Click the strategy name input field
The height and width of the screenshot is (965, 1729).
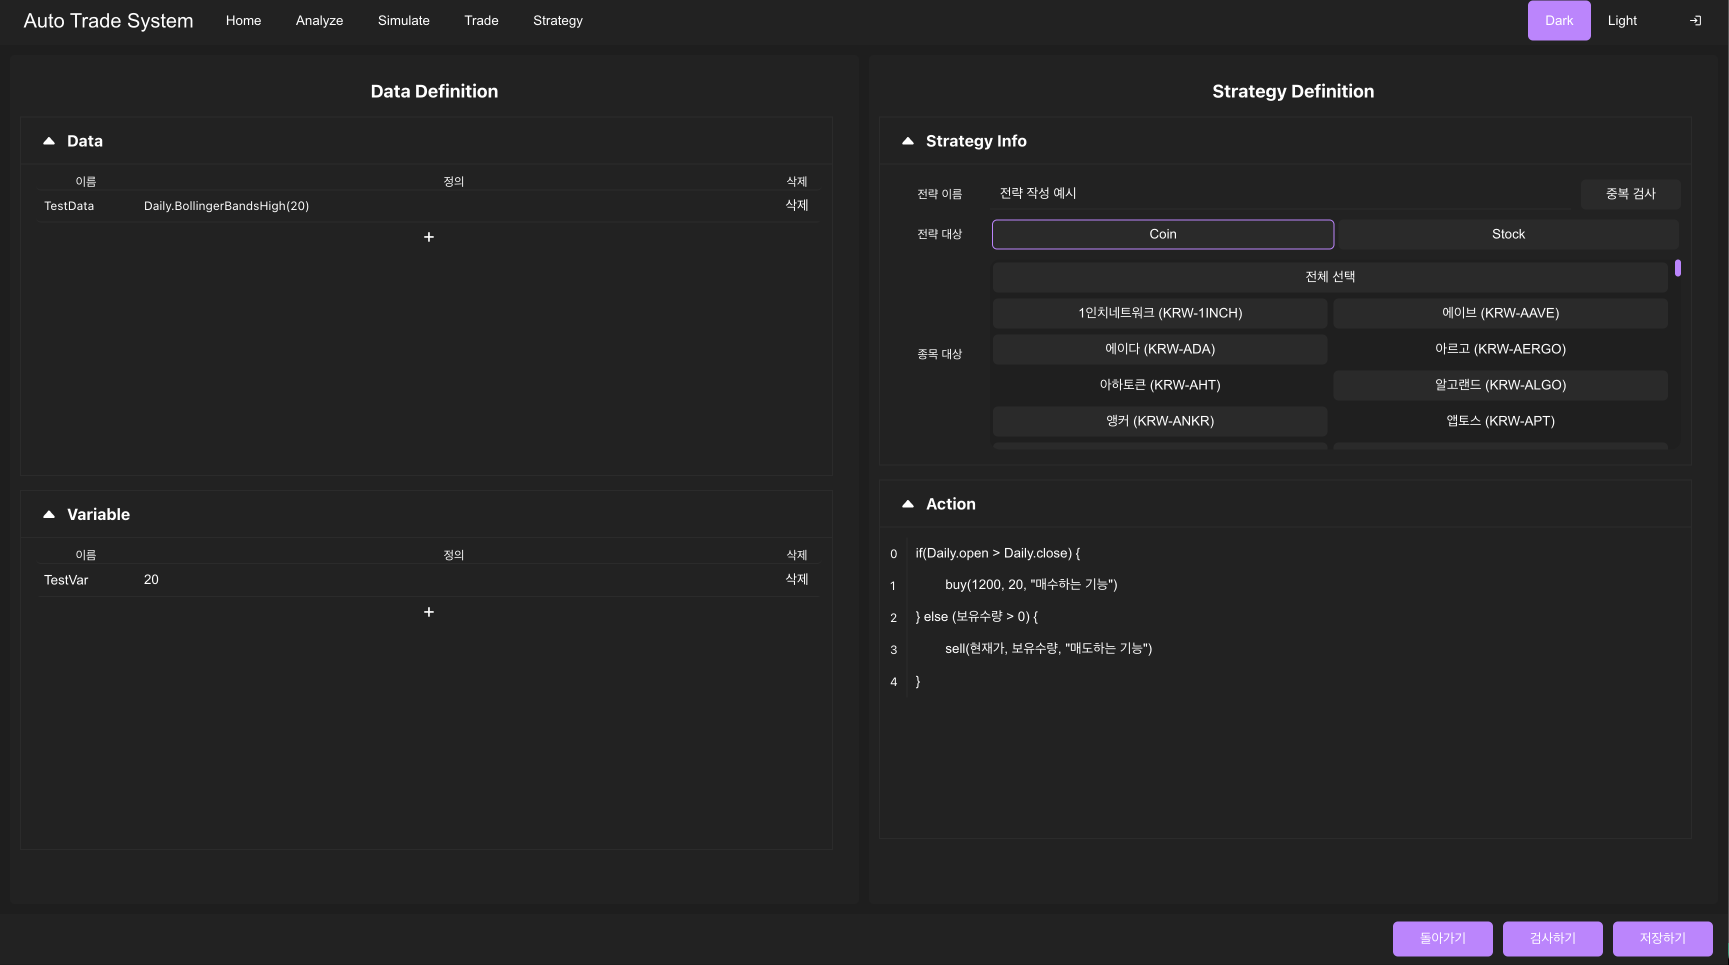coord(1280,194)
